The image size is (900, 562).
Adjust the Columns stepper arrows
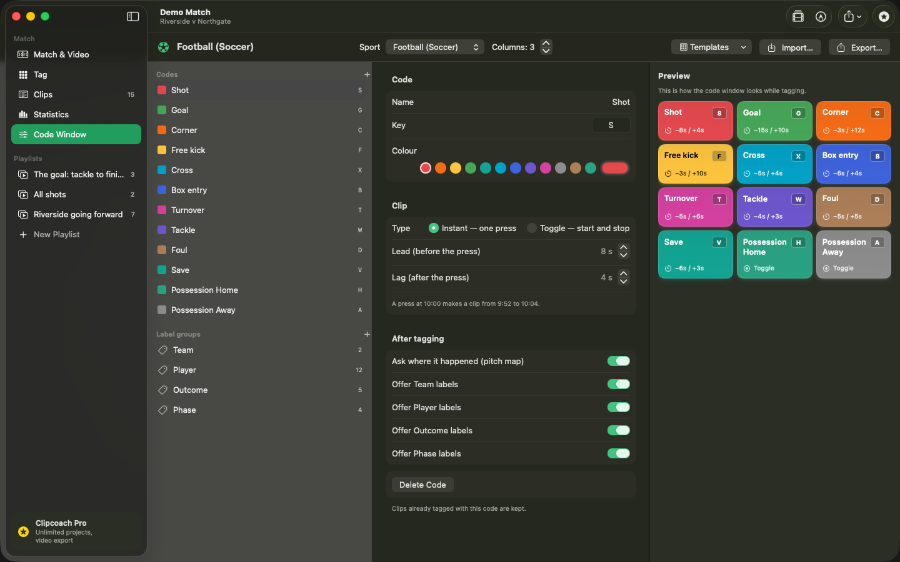click(546, 47)
